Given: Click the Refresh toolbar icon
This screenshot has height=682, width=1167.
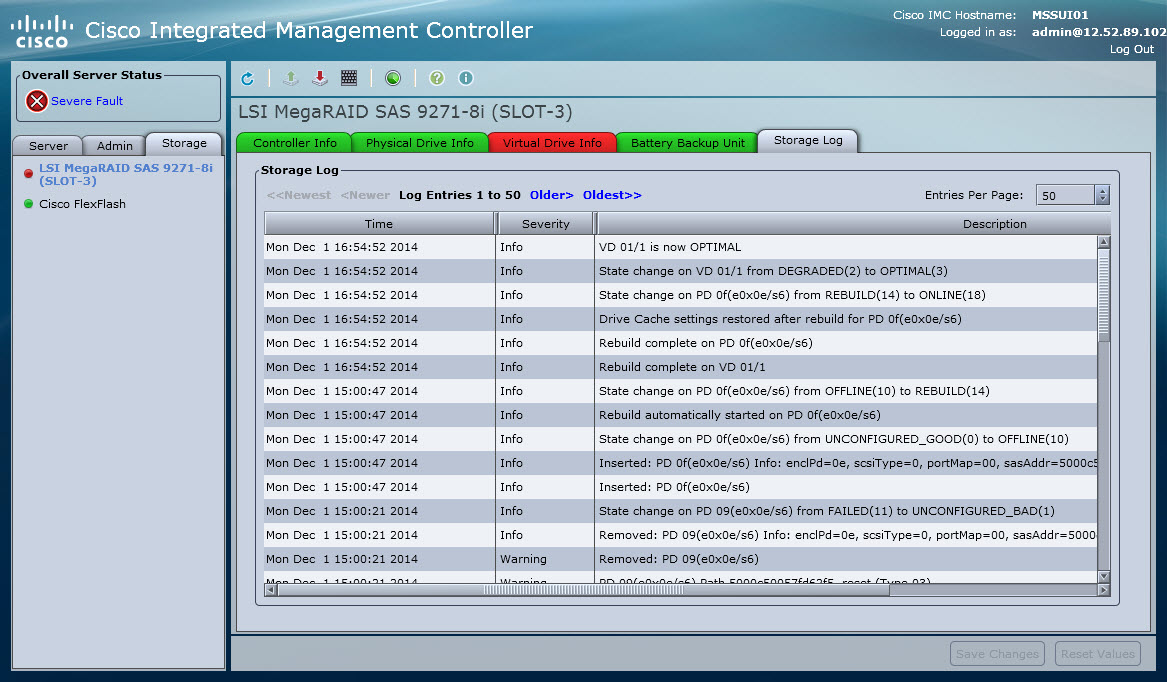Looking at the screenshot, I should 248,78.
